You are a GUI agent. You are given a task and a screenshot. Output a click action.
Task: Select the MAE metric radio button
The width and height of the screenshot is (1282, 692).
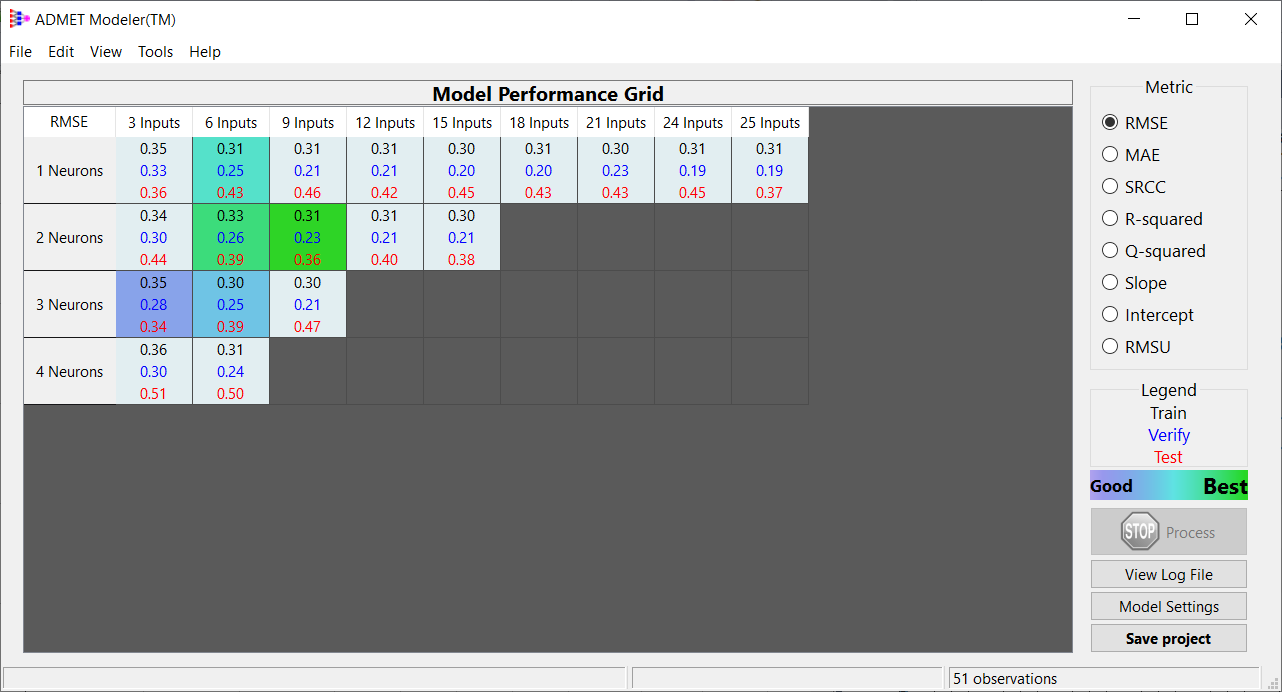(1110, 155)
